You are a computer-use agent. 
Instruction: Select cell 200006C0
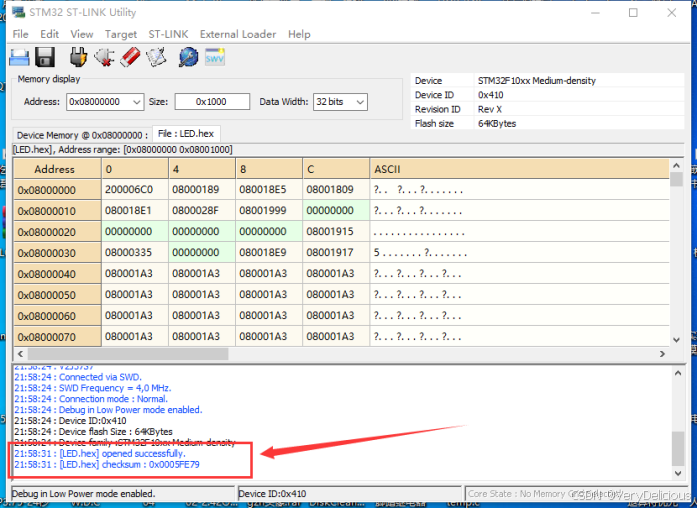135,190
